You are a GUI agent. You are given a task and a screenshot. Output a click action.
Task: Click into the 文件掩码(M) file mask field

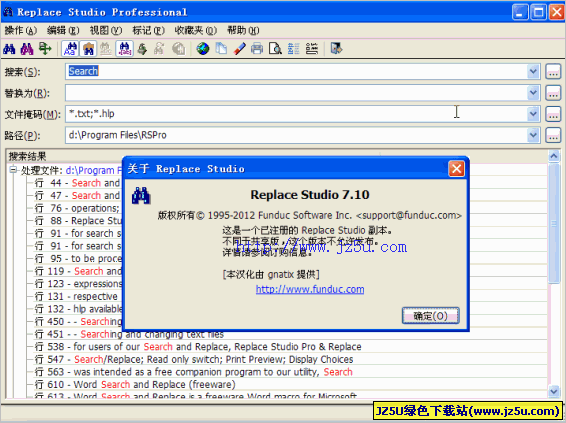pyautogui.click(x=296, y=114)
